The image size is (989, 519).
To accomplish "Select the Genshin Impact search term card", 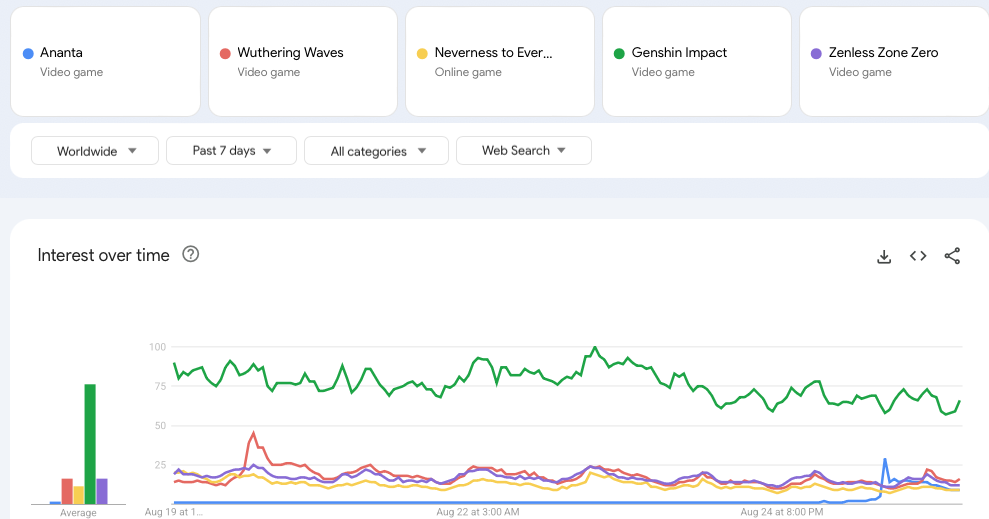I will pyautogui.click(x=697, y=62).
